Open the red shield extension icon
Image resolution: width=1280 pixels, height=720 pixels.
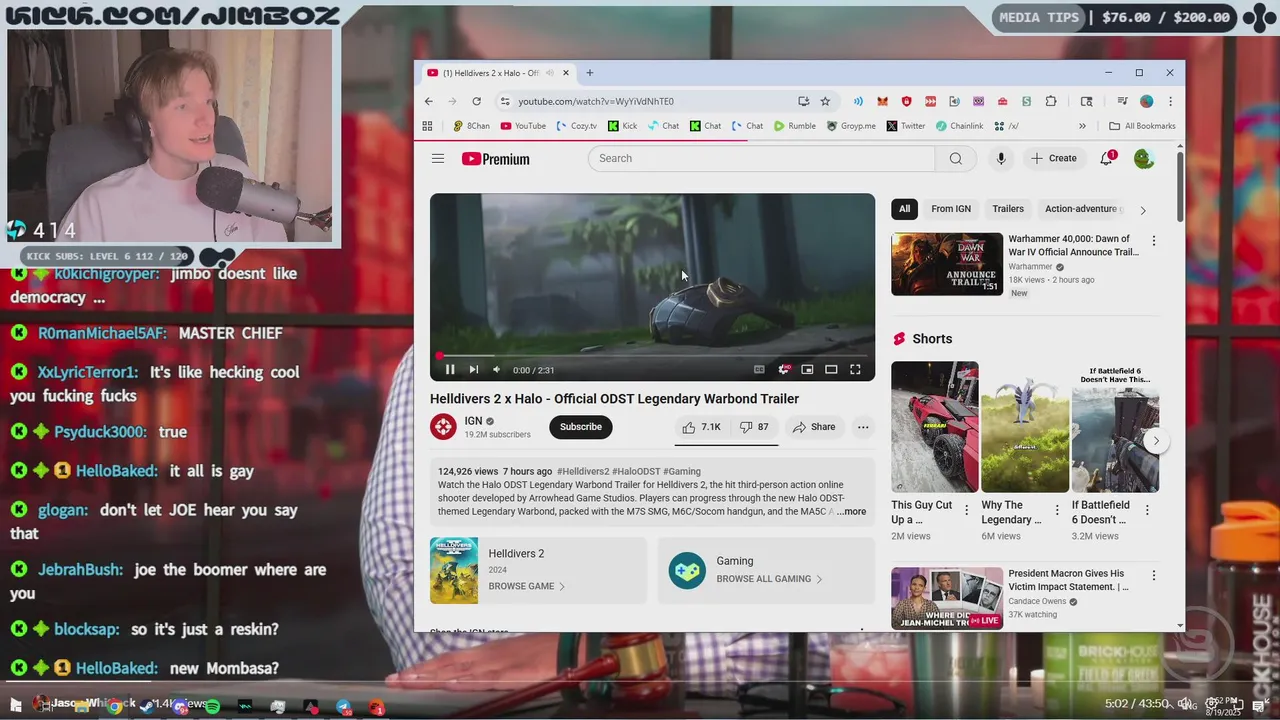pos(907,101)
